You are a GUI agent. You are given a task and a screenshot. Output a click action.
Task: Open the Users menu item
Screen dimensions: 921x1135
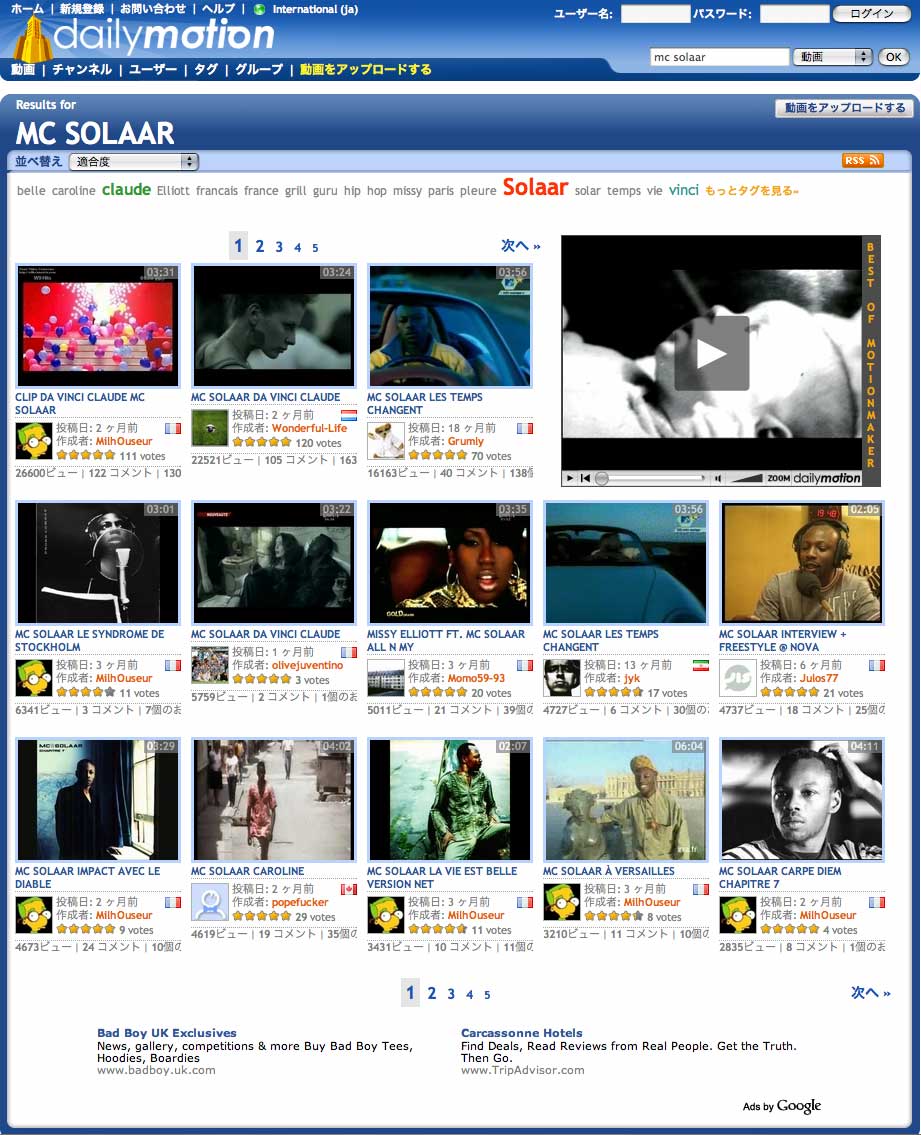[153, 69]
